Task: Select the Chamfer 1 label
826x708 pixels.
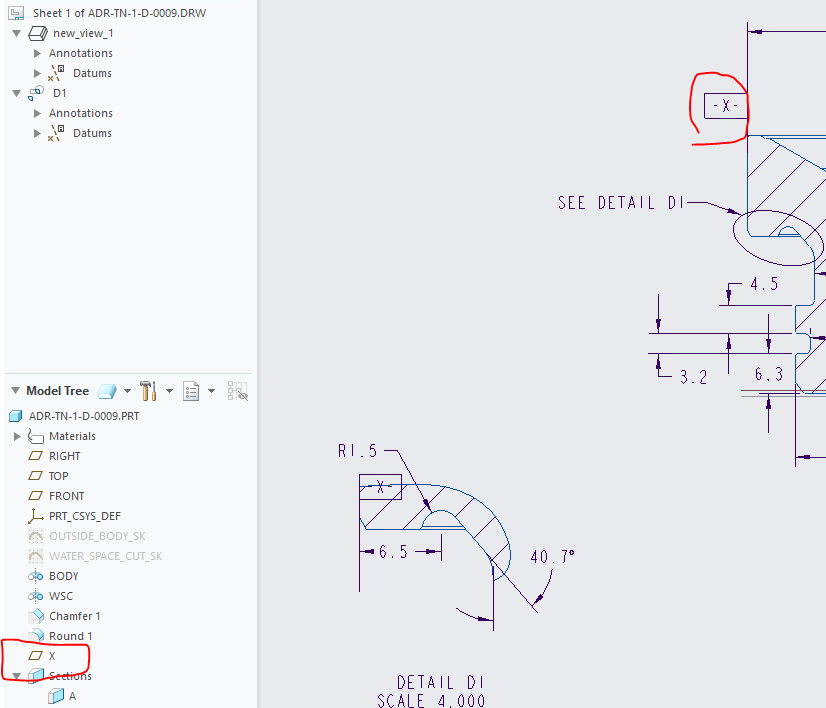Action: [x=75, y=616]
